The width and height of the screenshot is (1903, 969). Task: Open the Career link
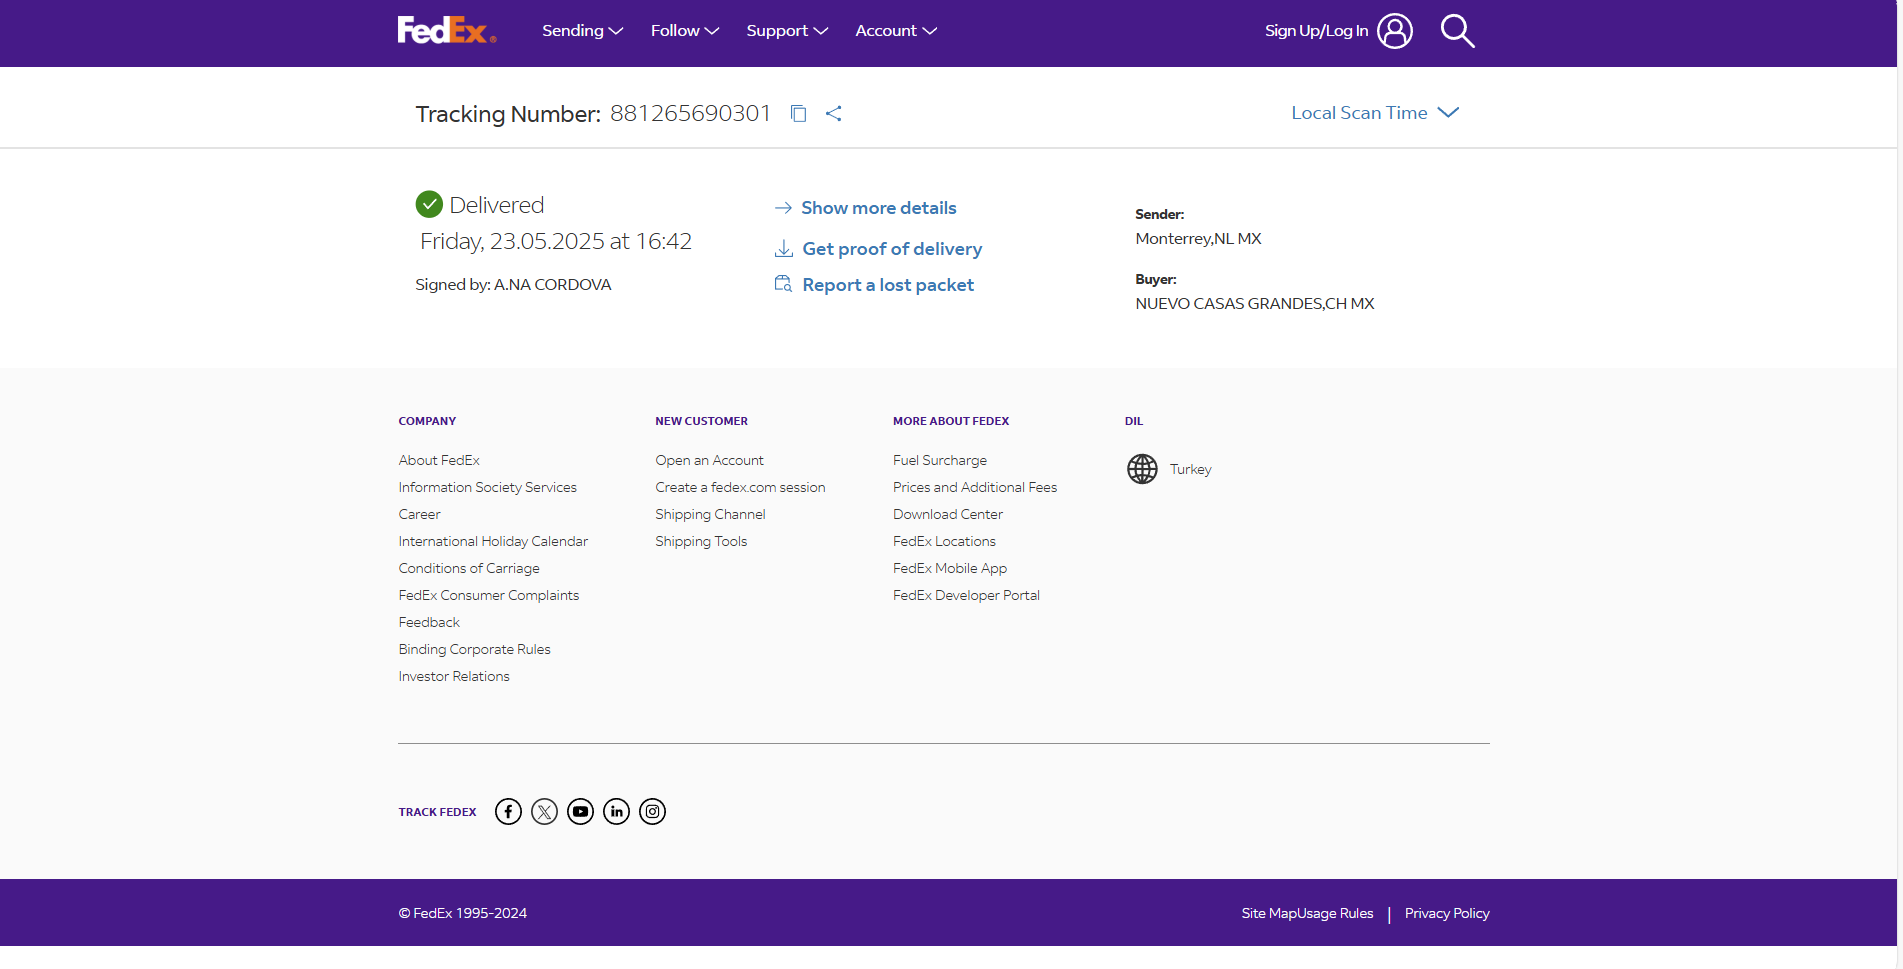[419, 514]
